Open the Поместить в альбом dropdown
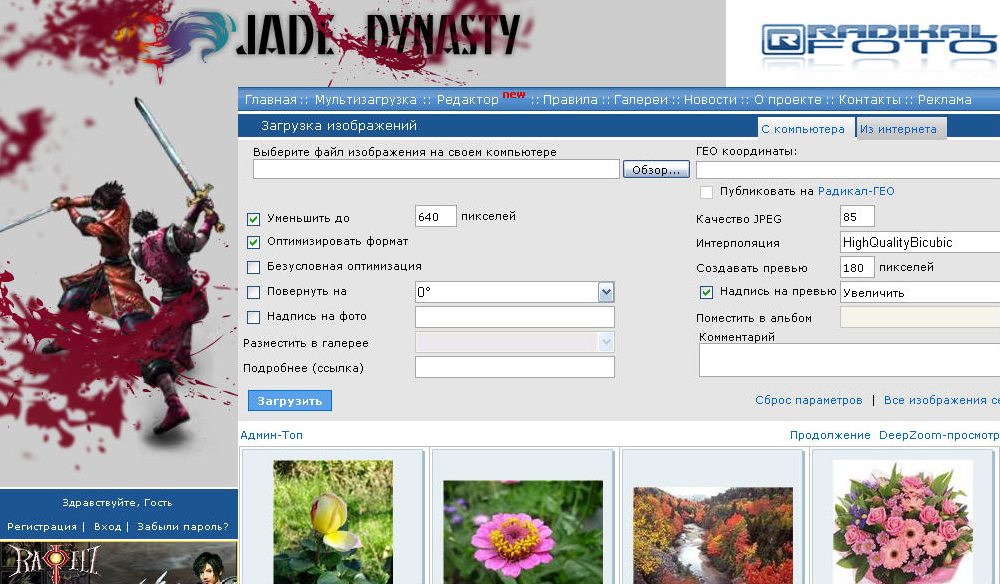 [x=920, y=318]
